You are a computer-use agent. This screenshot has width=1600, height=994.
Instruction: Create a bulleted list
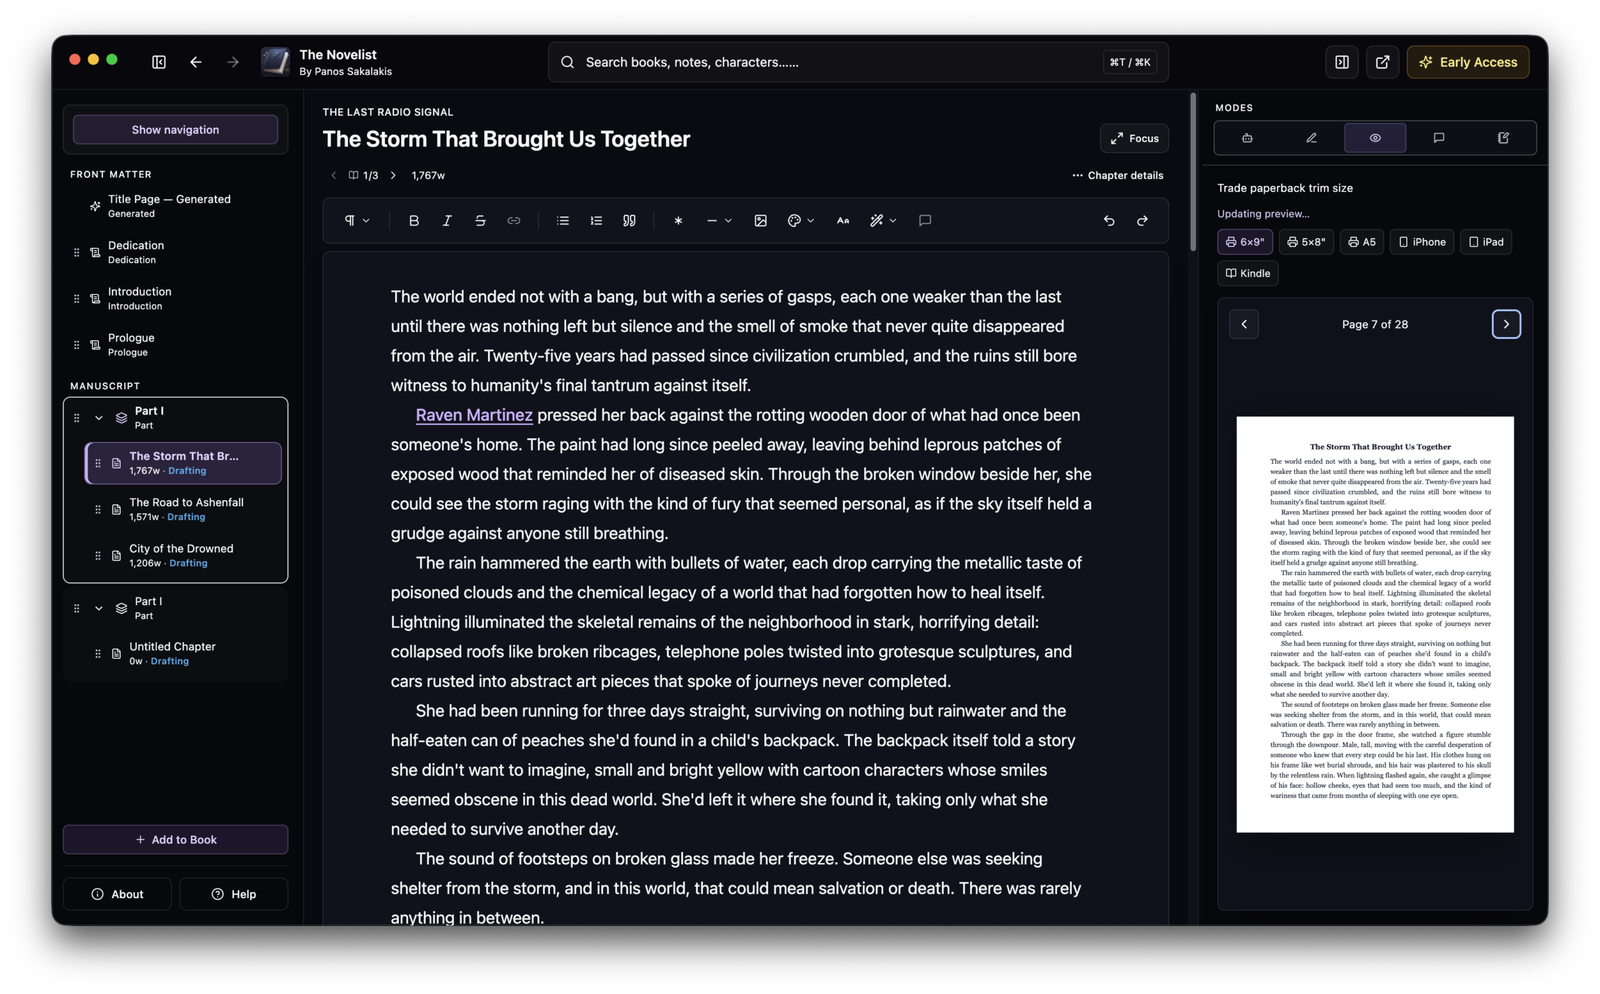(563, 221)
